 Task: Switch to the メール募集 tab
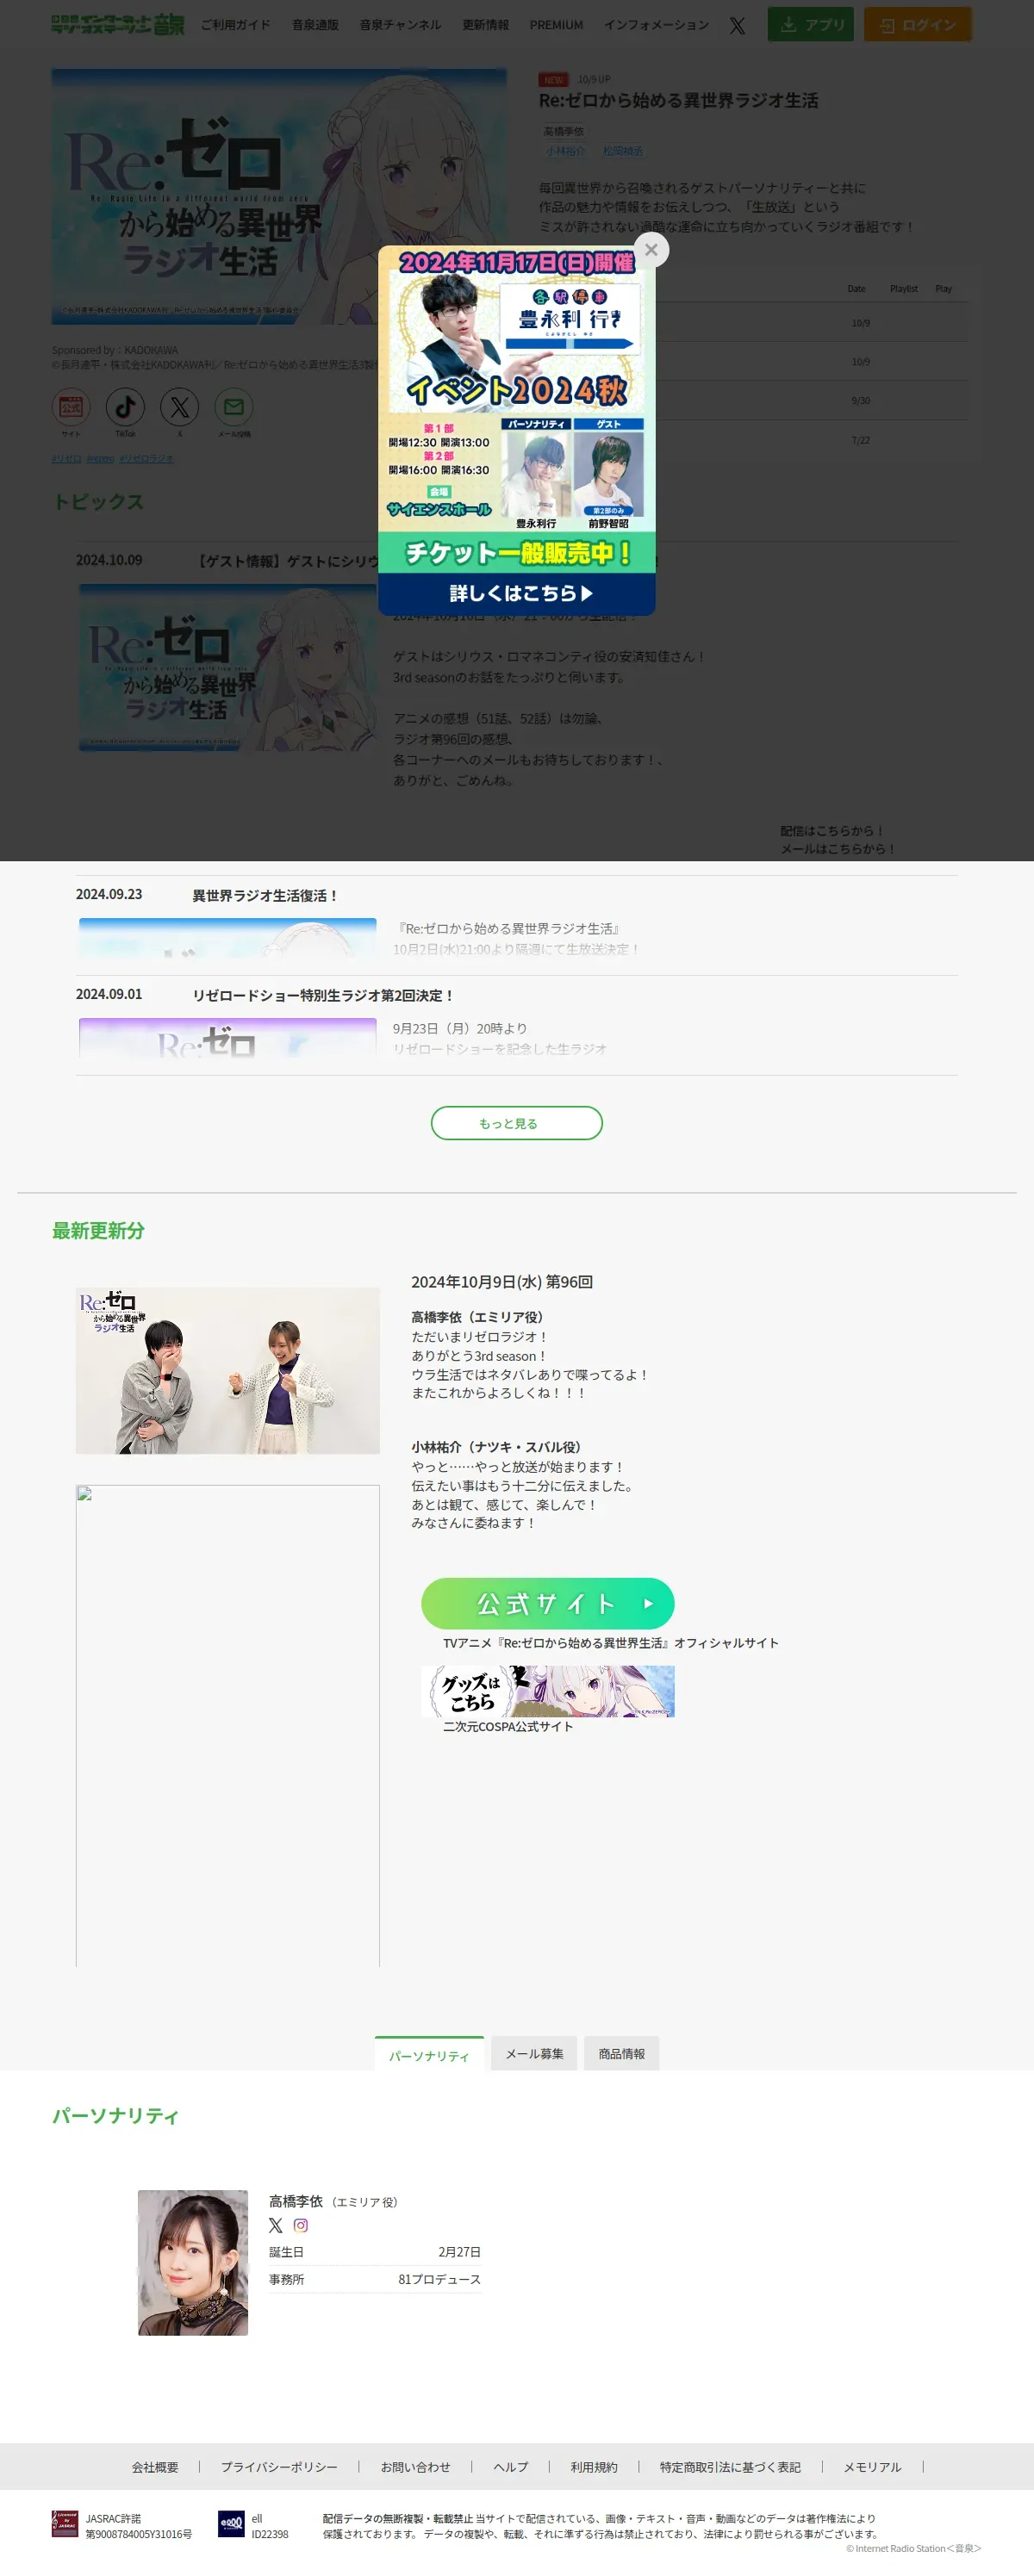coord(534,2053)
